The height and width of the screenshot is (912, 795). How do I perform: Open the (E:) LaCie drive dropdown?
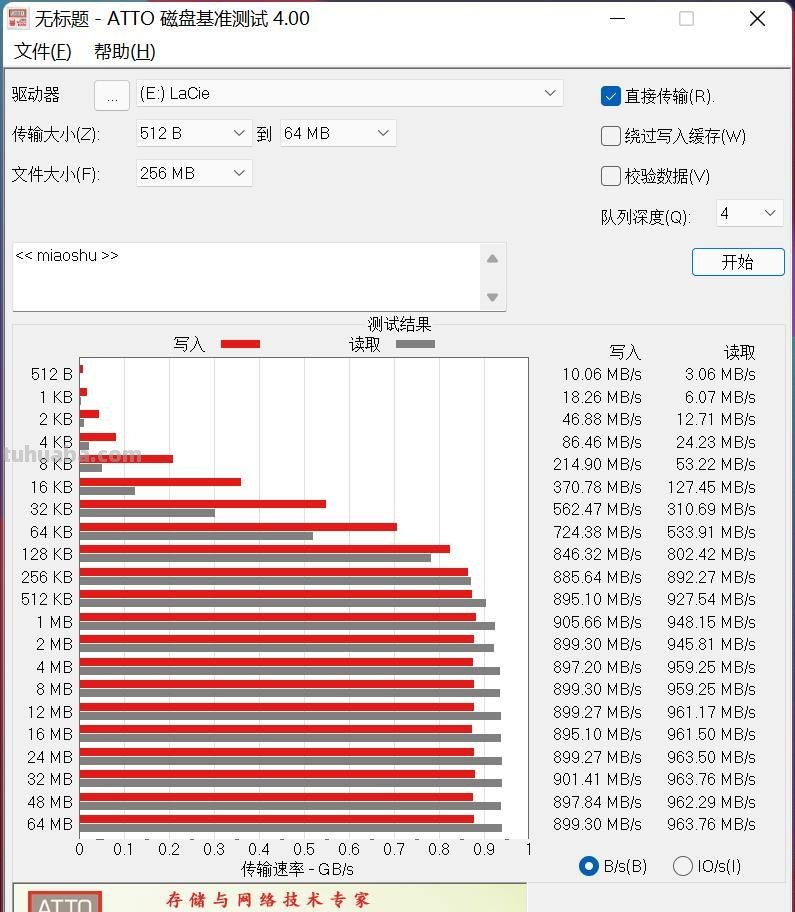pos(350,93)
